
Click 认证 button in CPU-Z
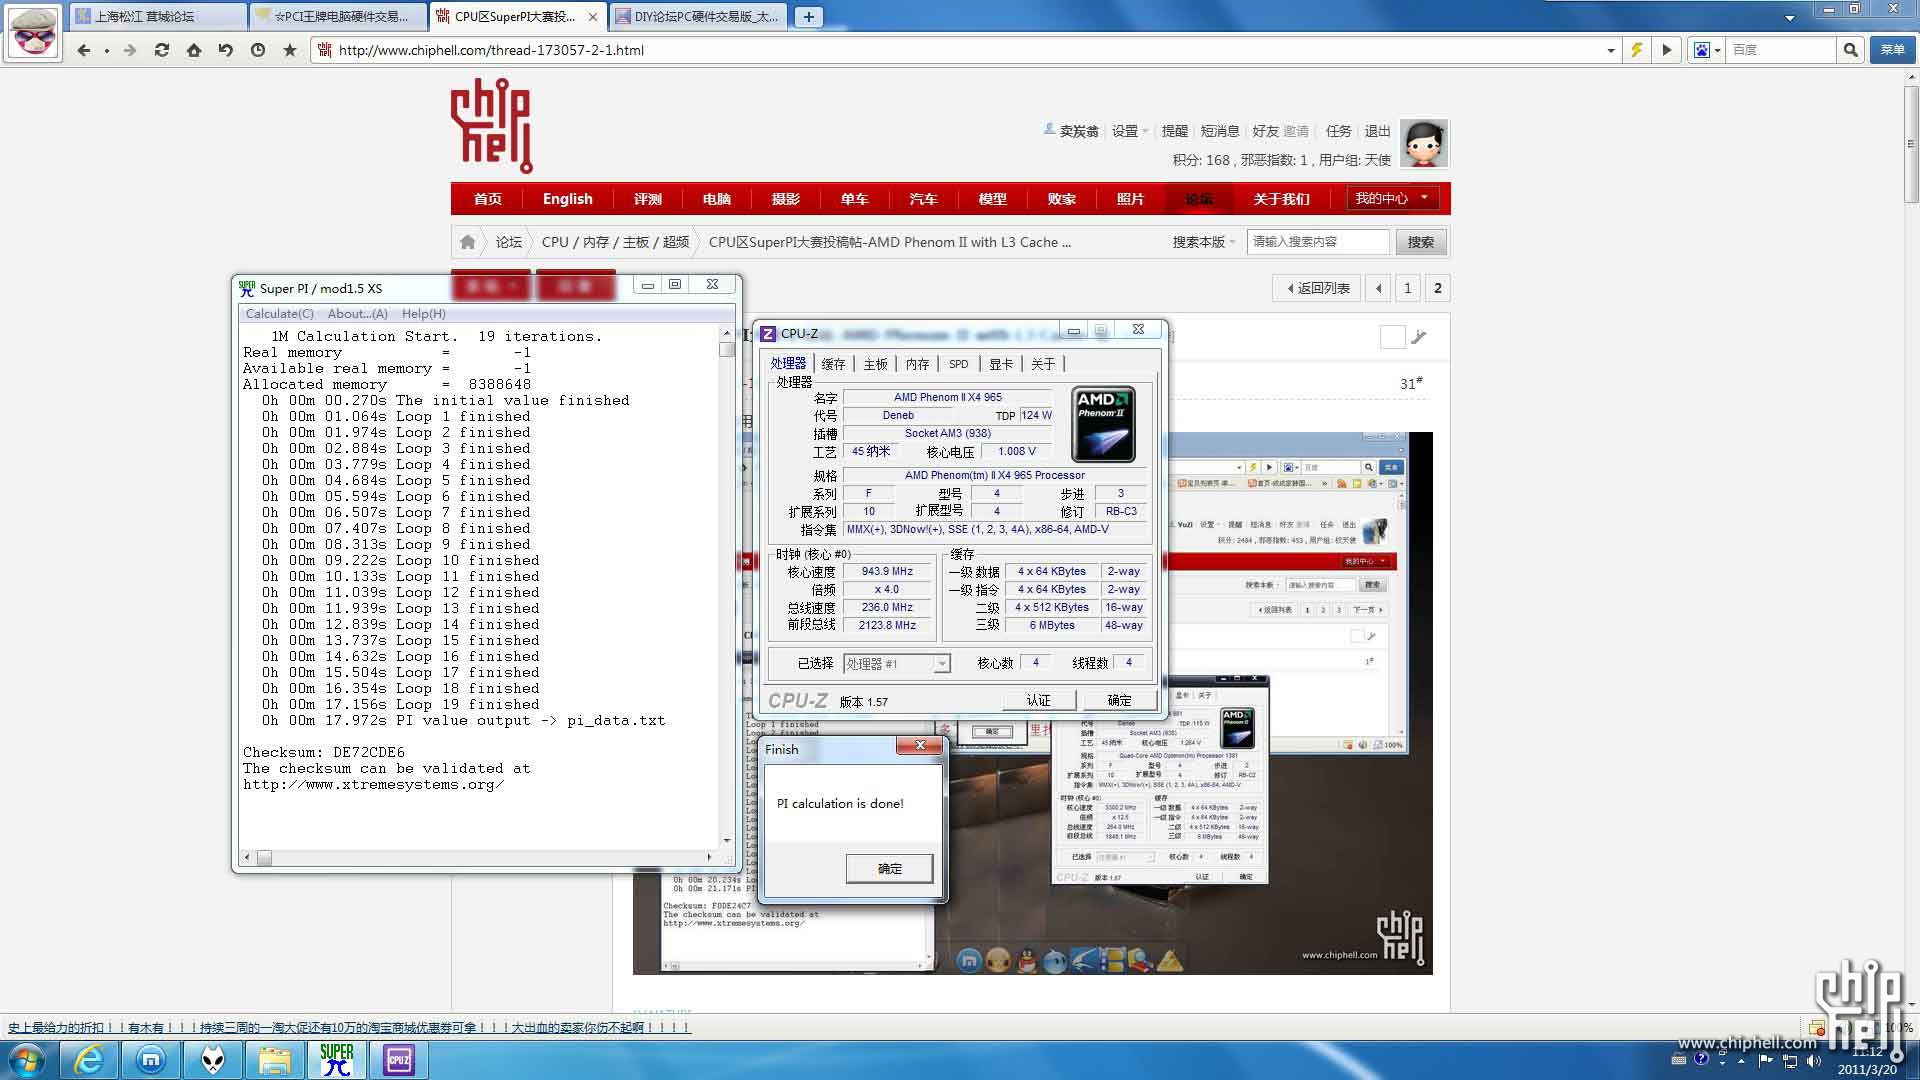[x=1039, y=700]
